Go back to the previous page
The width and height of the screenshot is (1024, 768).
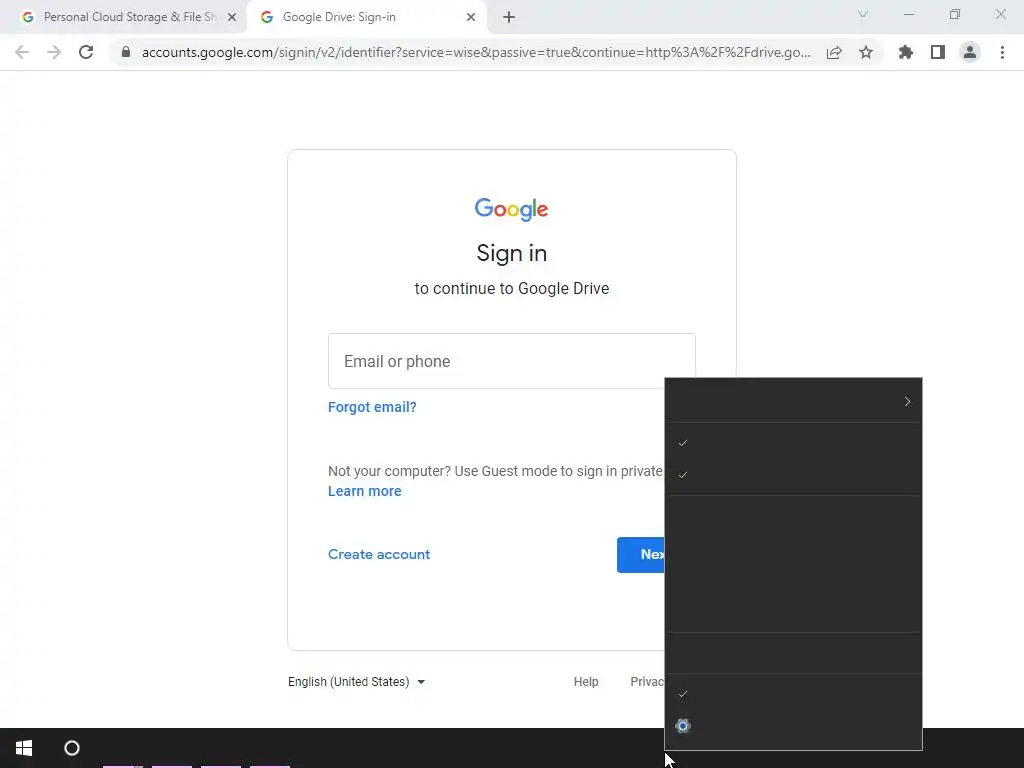(22, 52)
